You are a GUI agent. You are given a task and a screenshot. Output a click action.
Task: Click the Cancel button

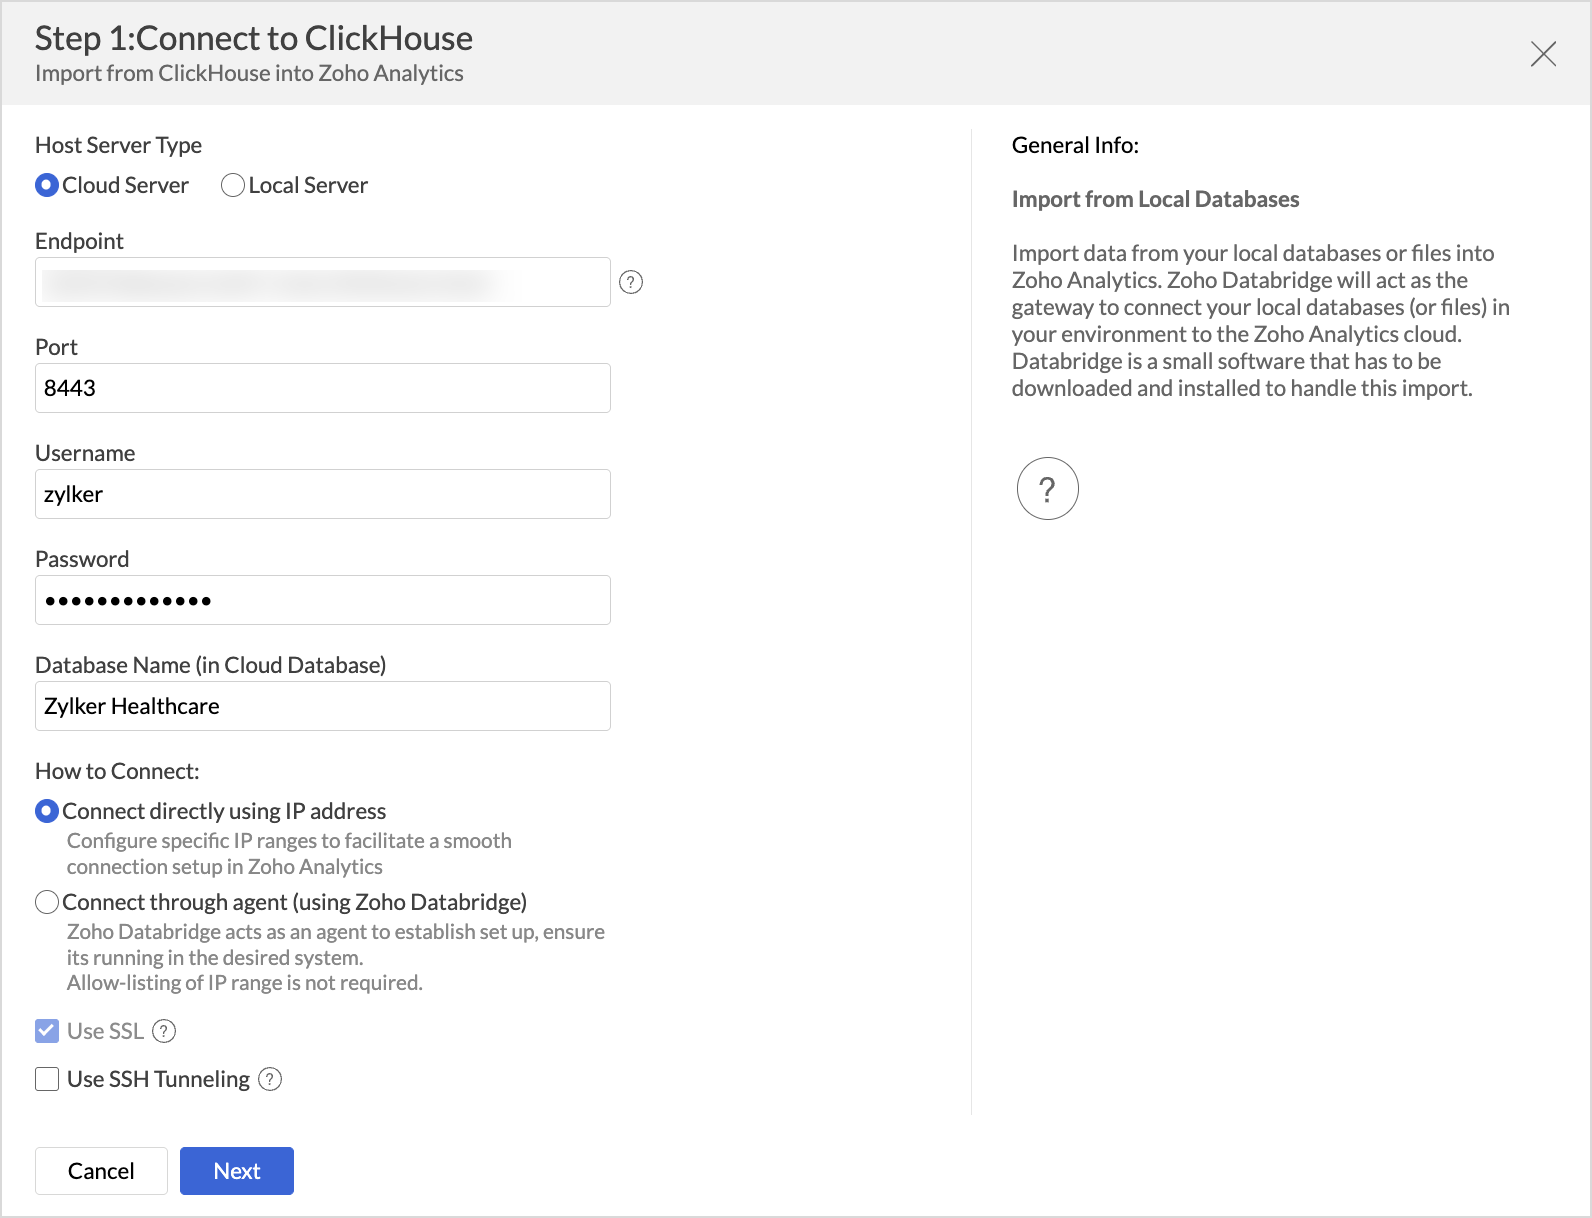point(101,1171)
